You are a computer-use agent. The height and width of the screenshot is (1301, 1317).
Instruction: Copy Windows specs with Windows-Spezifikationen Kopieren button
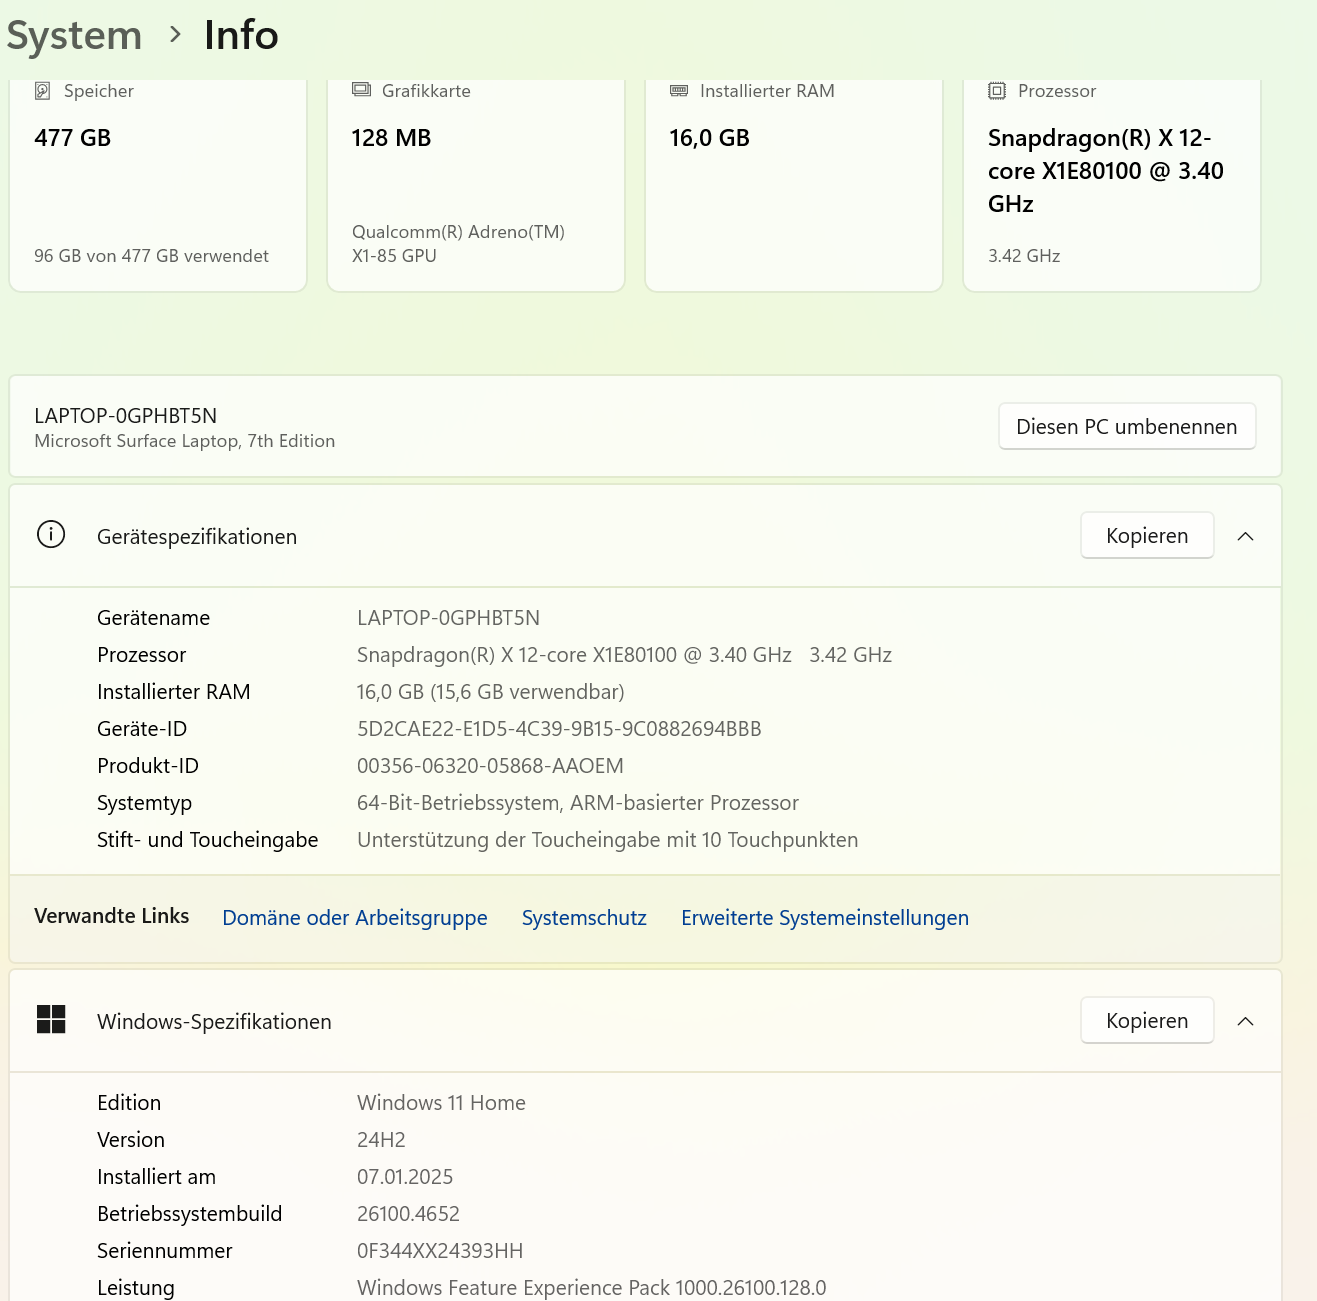[x=1147, y=1021]
